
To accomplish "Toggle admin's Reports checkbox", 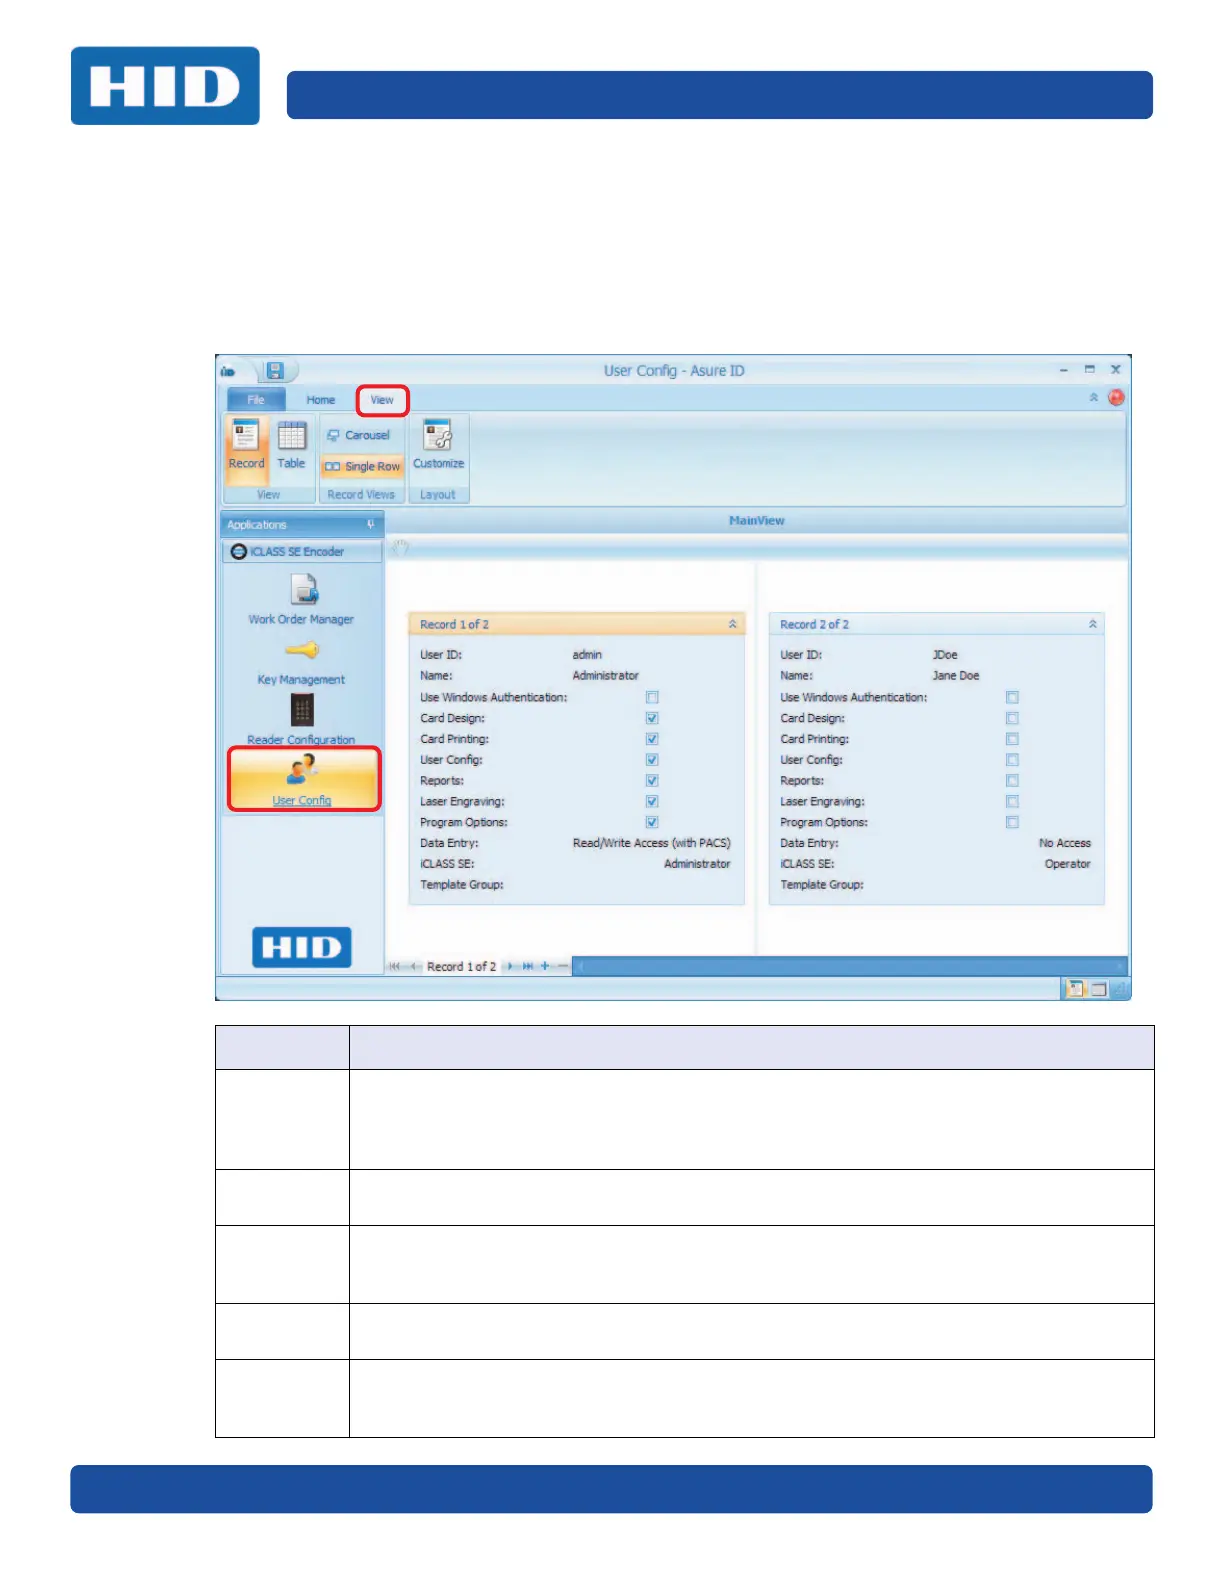I will (652, 781).
